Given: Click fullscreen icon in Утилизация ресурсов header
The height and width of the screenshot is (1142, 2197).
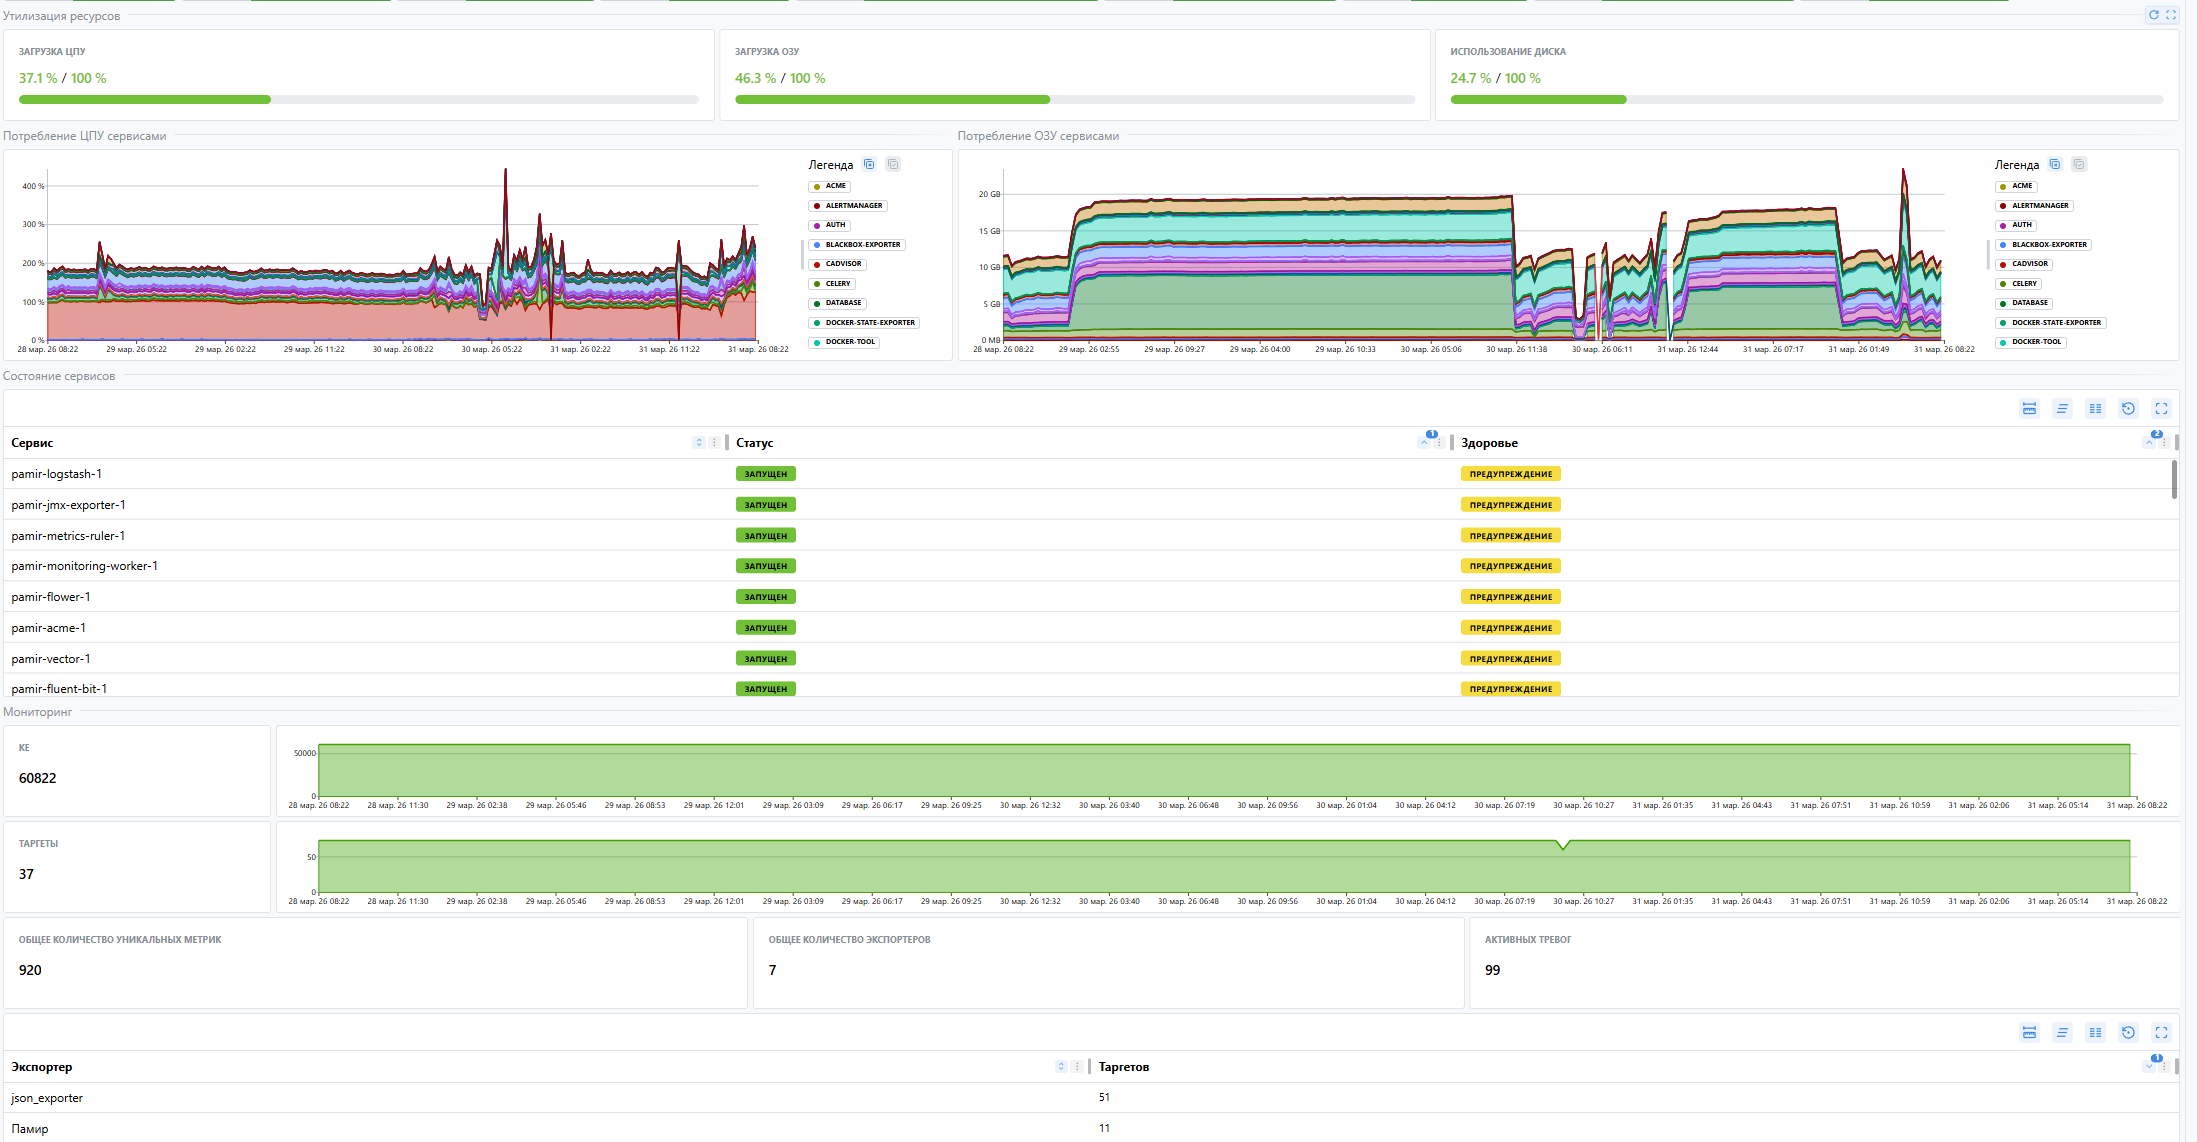Looking at the screenshot, I should point(2170,15).
